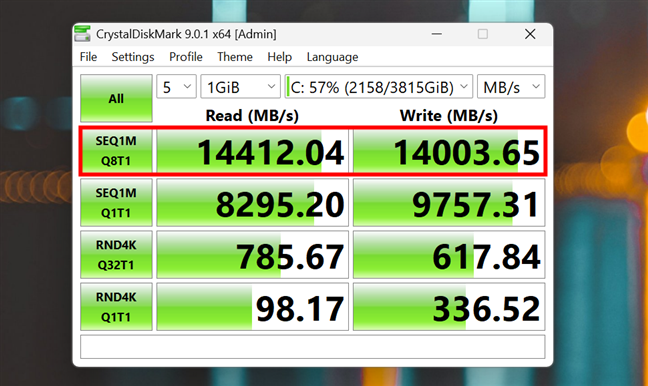Image resolution: width=648 pixels, height=386 pixels.
Task: Click the 8295.20 read result
Action: click(x=253, y=203)
